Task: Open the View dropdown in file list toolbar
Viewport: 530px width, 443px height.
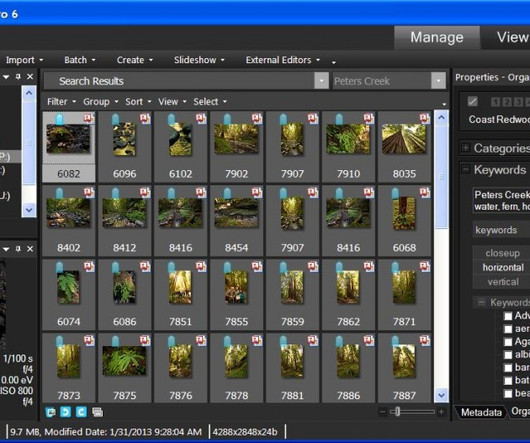Action: click(172, 102)
